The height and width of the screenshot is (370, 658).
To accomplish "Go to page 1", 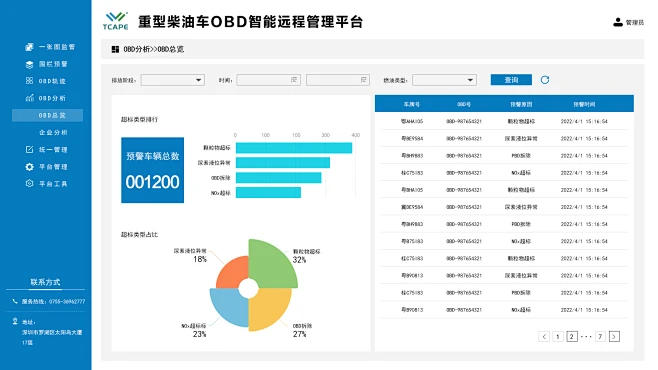I will click(x=558, y=336).
